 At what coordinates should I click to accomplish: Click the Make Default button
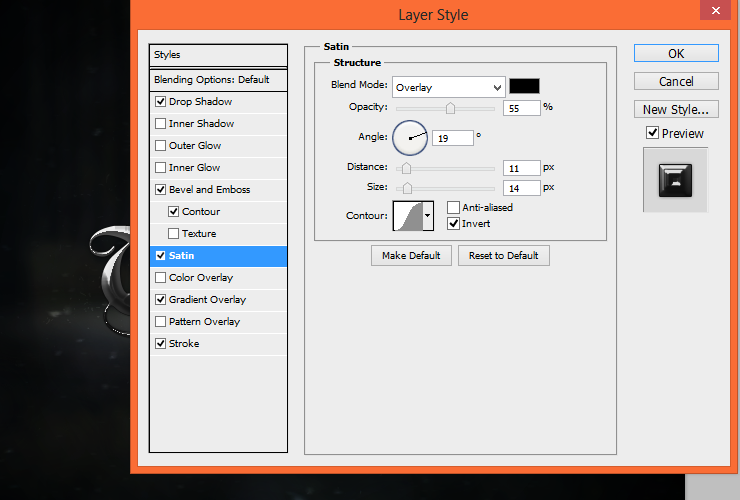point(411,255)
